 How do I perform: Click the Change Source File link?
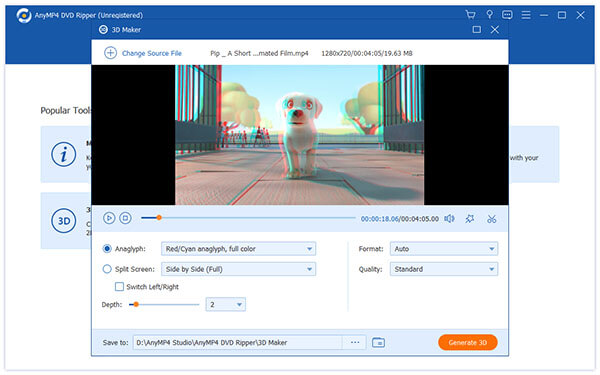click(x=152, y=53)
